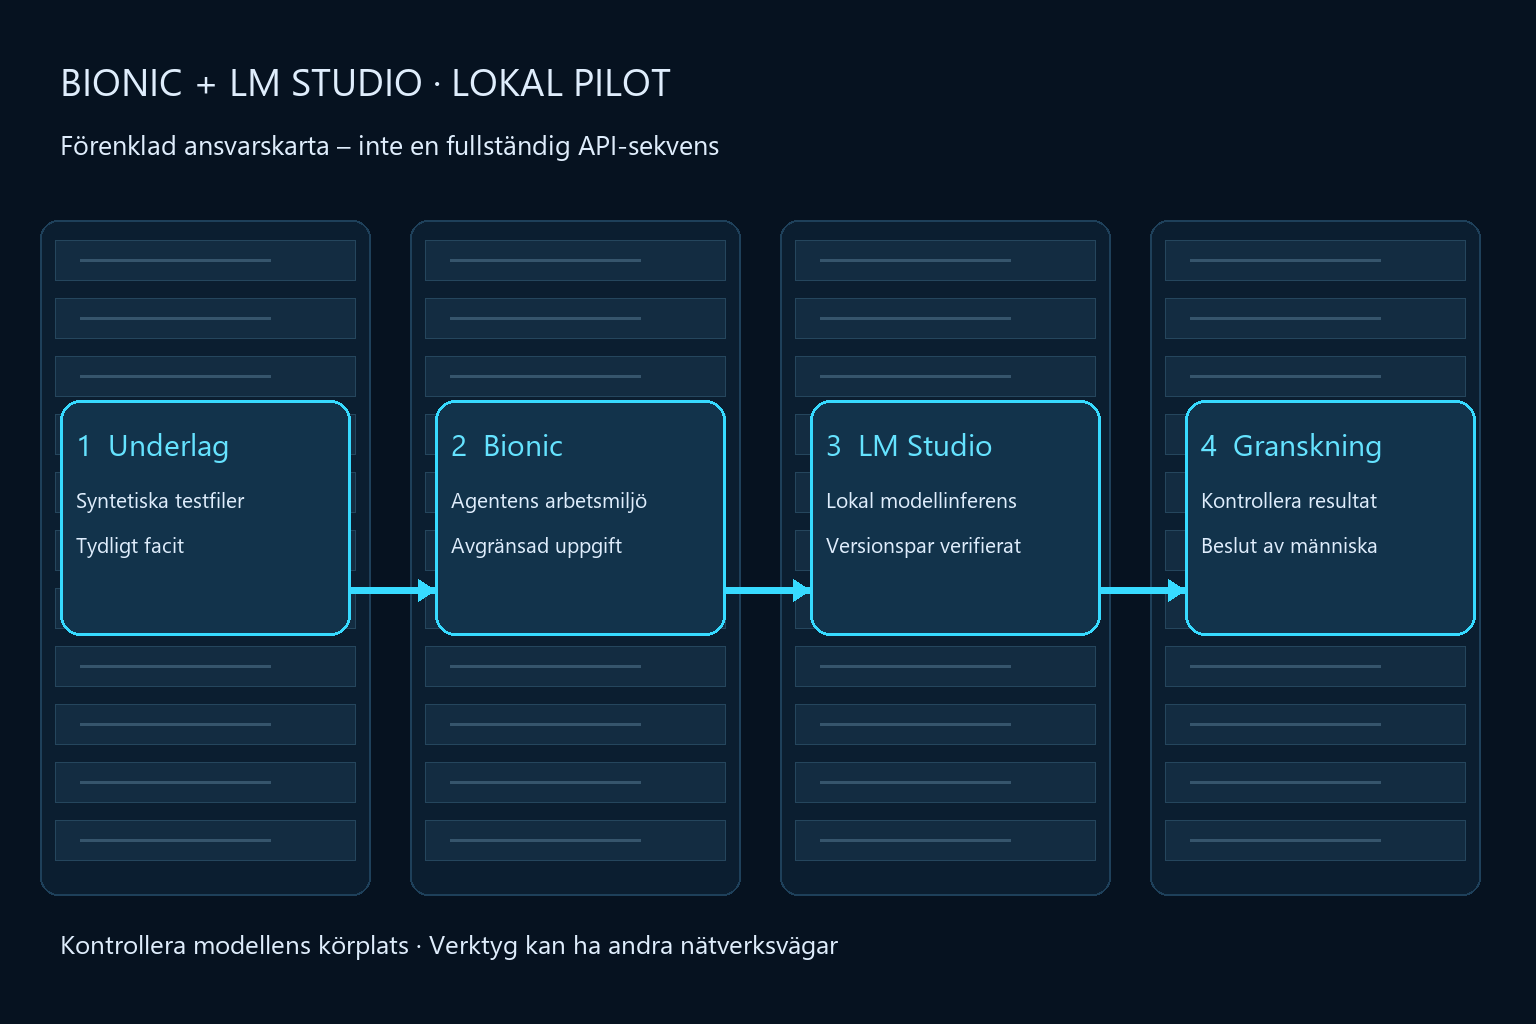Select the "2 Bionic" card heading

(507, 446)
